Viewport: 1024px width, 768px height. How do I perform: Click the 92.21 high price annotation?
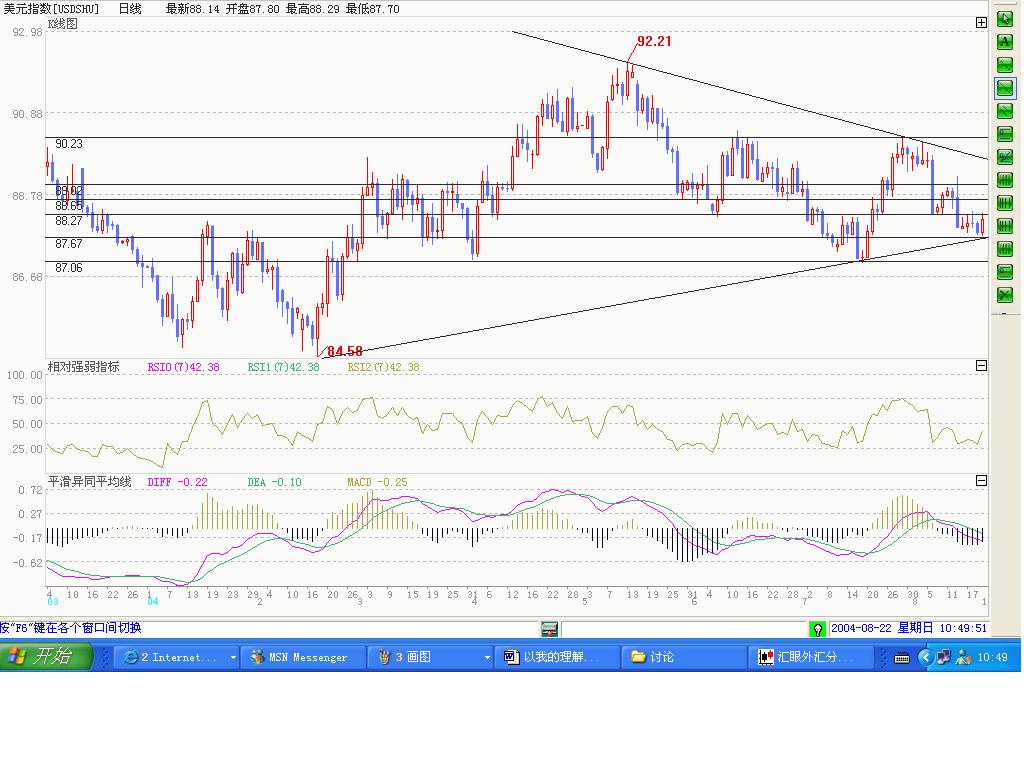pos(654,41)
